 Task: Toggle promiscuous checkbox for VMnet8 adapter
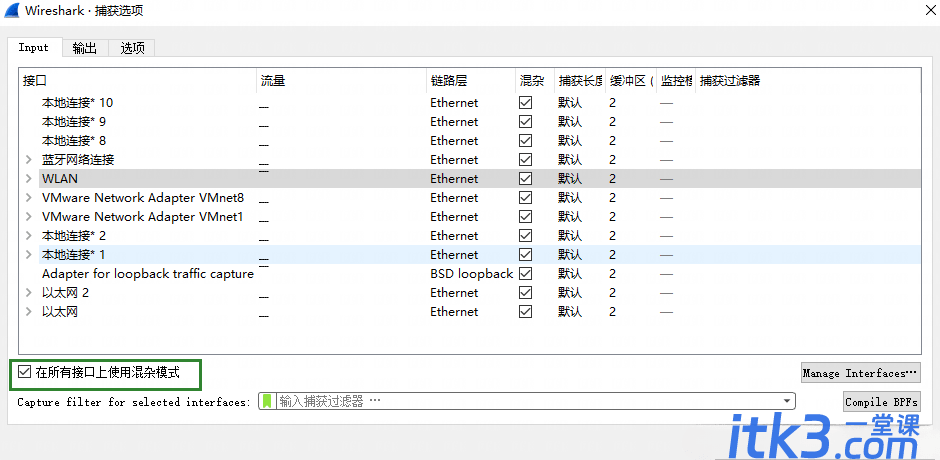pyautogui.click(x=526, y=198)
